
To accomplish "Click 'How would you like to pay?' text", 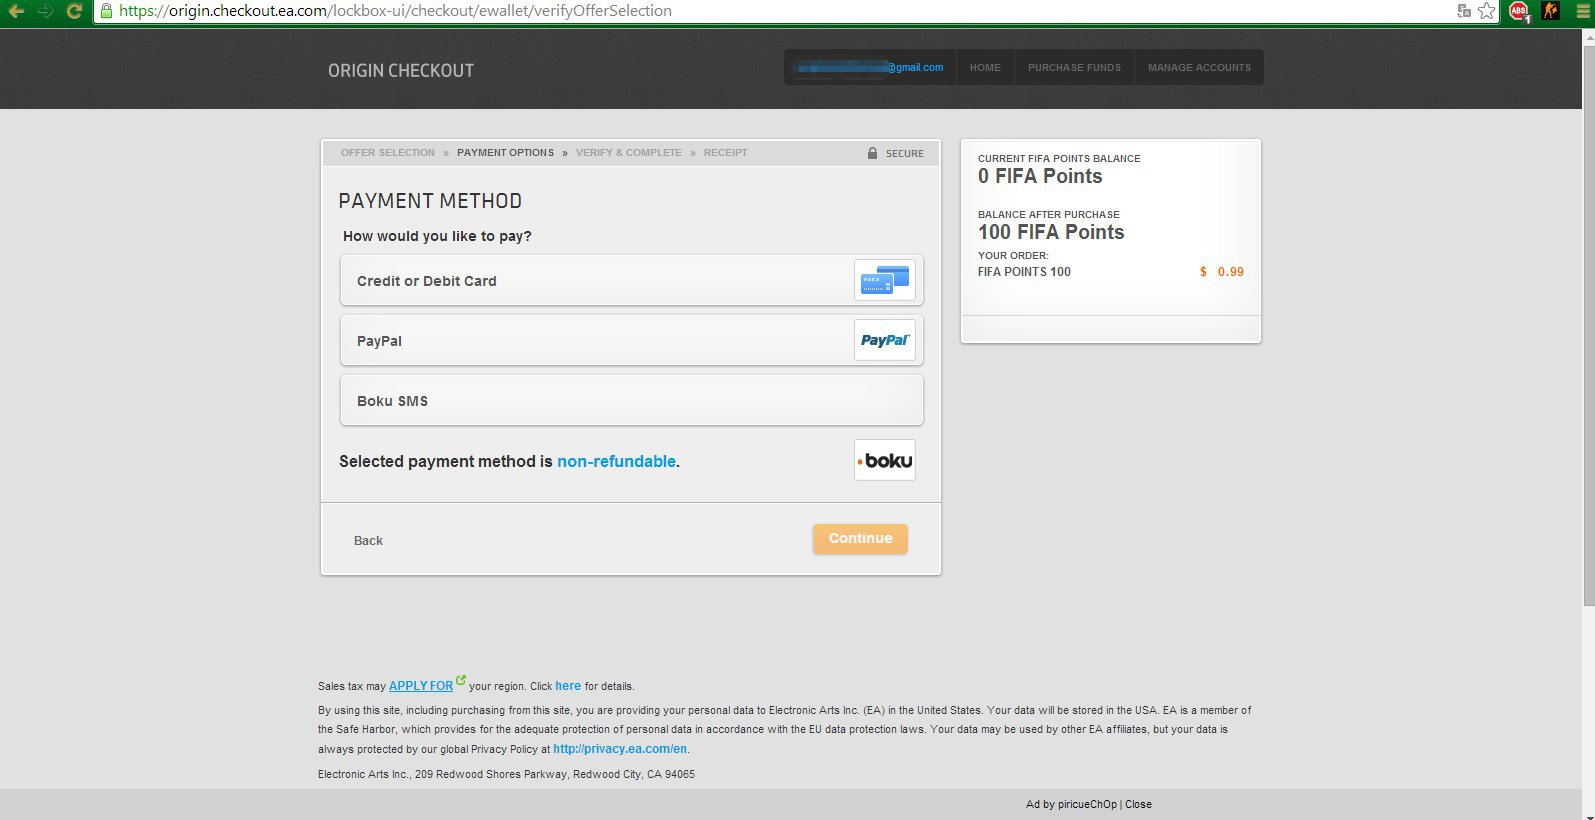I will (437, 236).
